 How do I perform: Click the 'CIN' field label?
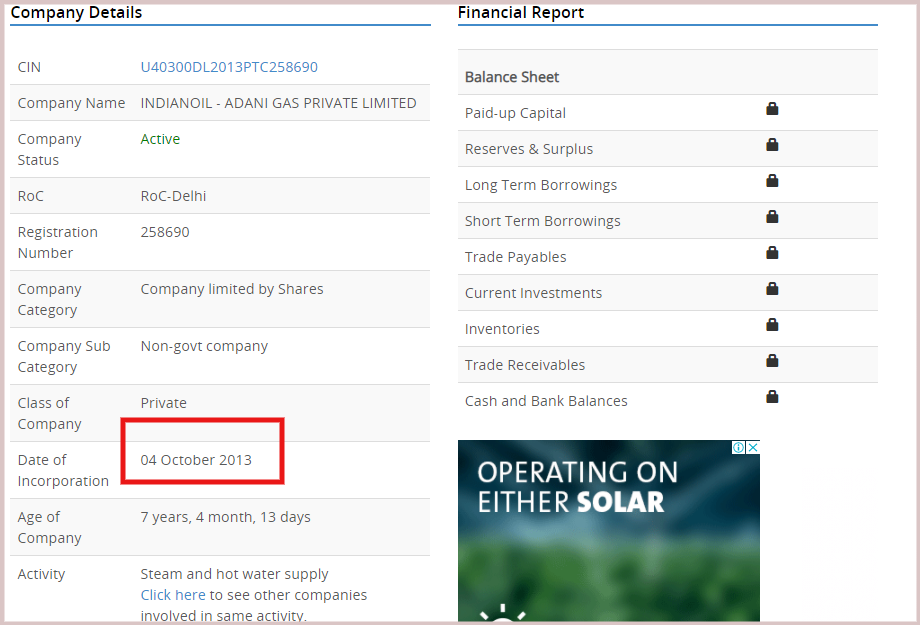(x=29, y=67)
